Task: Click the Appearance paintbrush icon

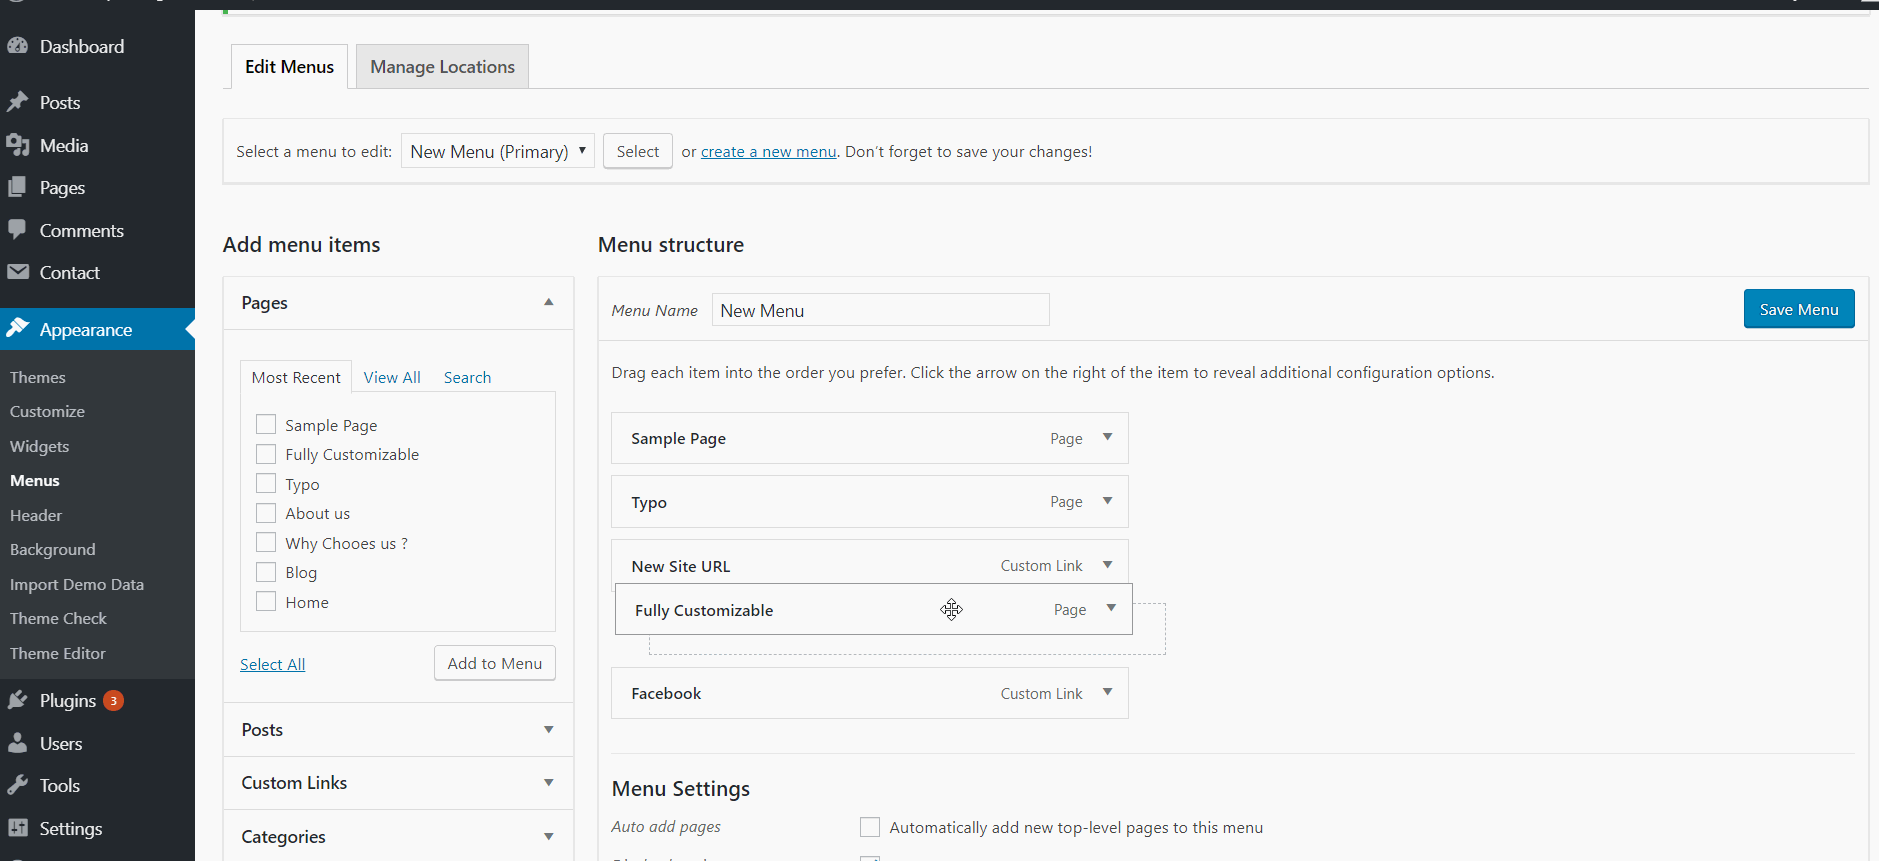Action: tap(18, 329)
